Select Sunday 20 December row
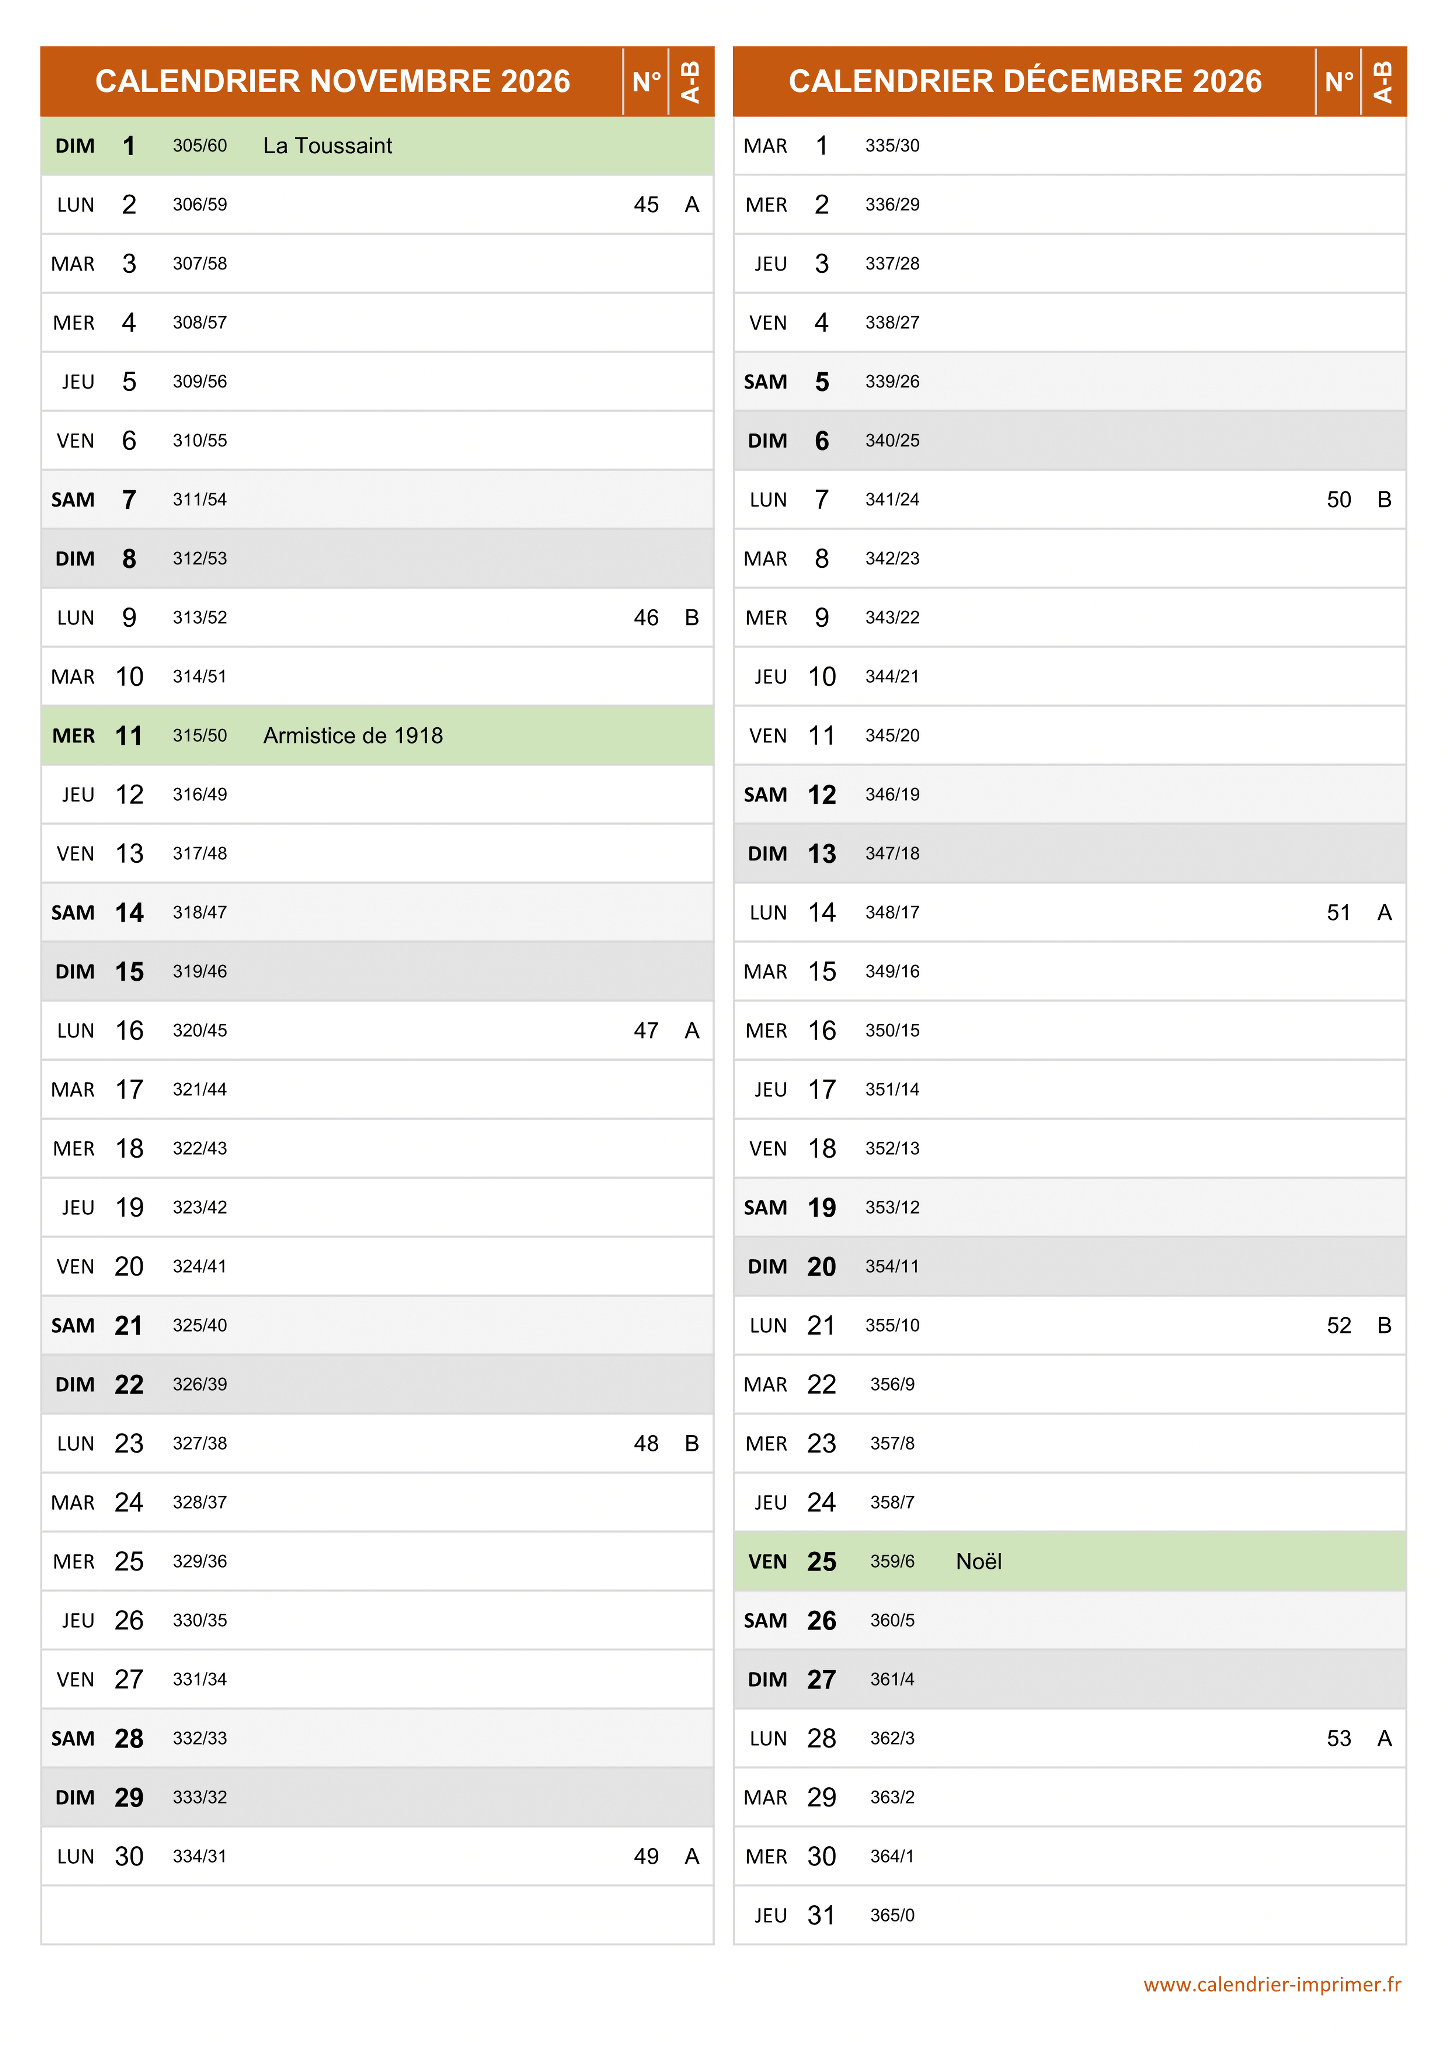Viewport: 1448px width, 2048px height. pos(1070,1267)
